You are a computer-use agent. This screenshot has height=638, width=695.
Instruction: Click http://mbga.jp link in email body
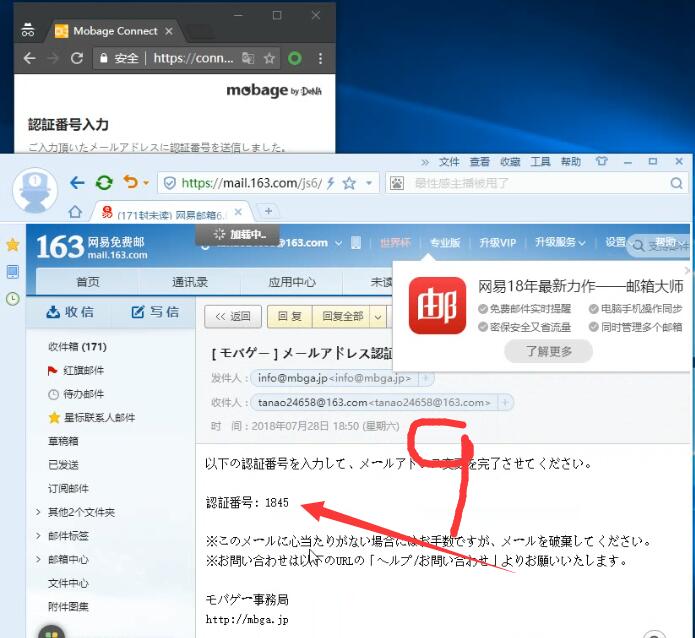point(247,619)
